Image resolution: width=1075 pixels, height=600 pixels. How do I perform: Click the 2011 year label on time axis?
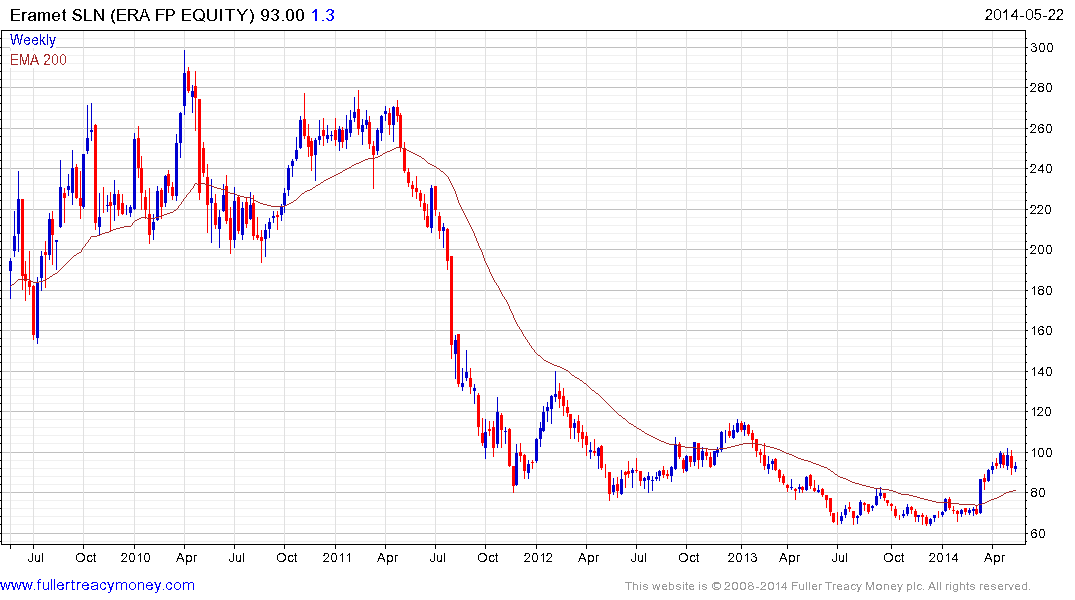click(337, 557)
